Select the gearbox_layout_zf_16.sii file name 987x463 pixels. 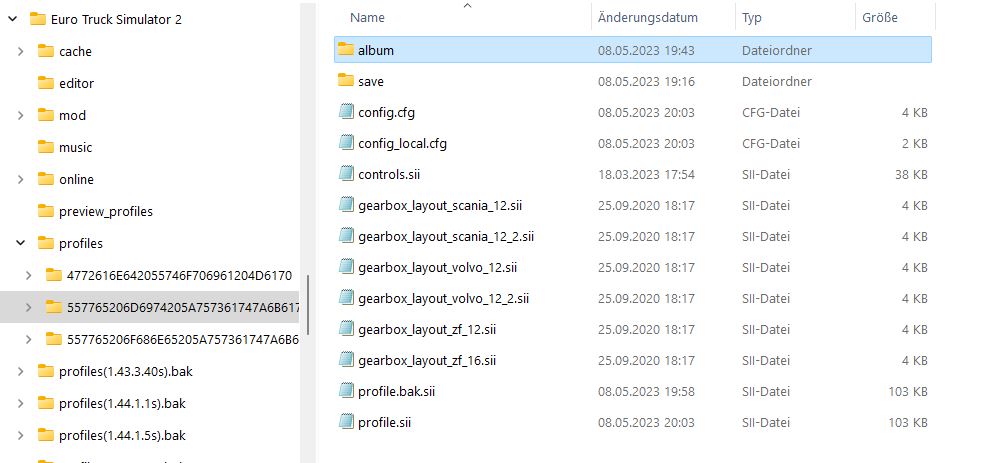(x=427, y=360)
